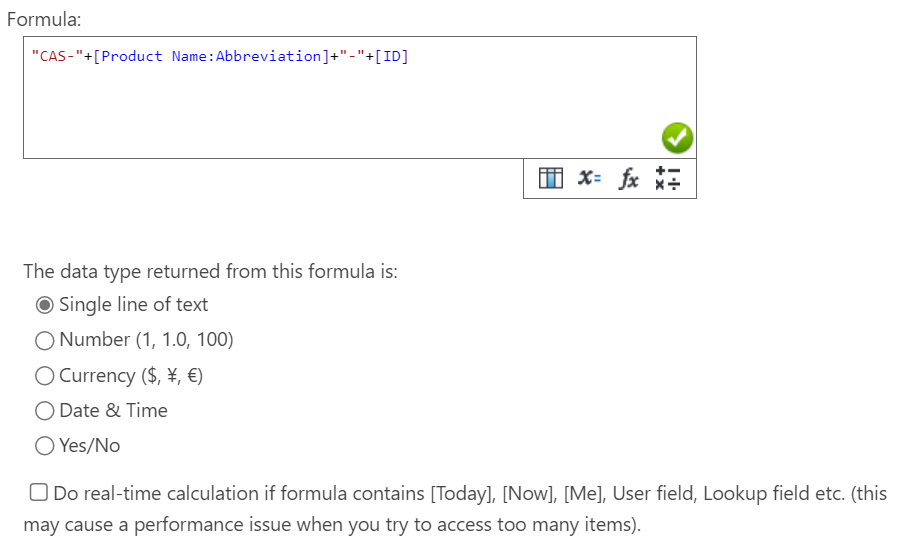Image resolution: width=897 pixels, height=546 pixels.
Task: Click the Formula: label above the editor
Action: [x=44, y=19]
